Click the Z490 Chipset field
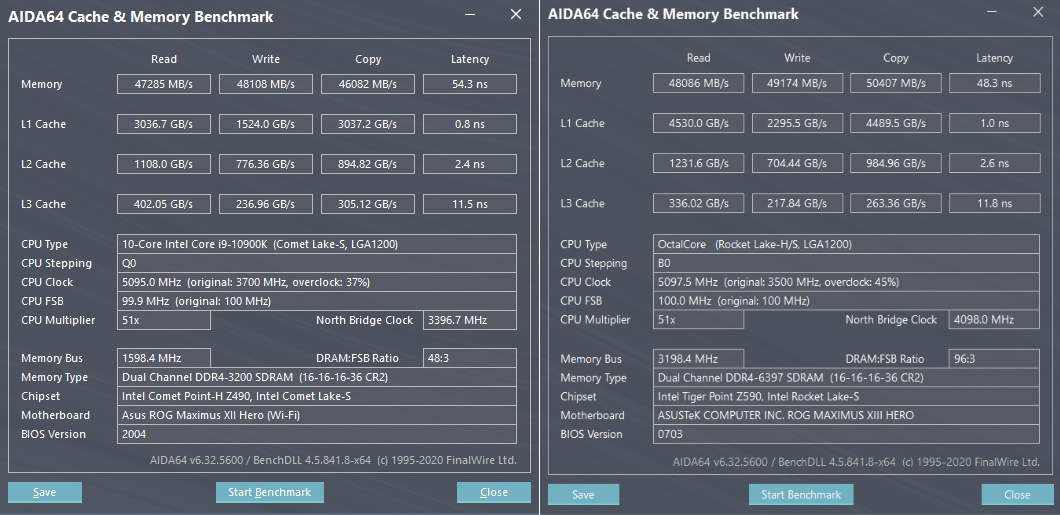 pos(316,396)
